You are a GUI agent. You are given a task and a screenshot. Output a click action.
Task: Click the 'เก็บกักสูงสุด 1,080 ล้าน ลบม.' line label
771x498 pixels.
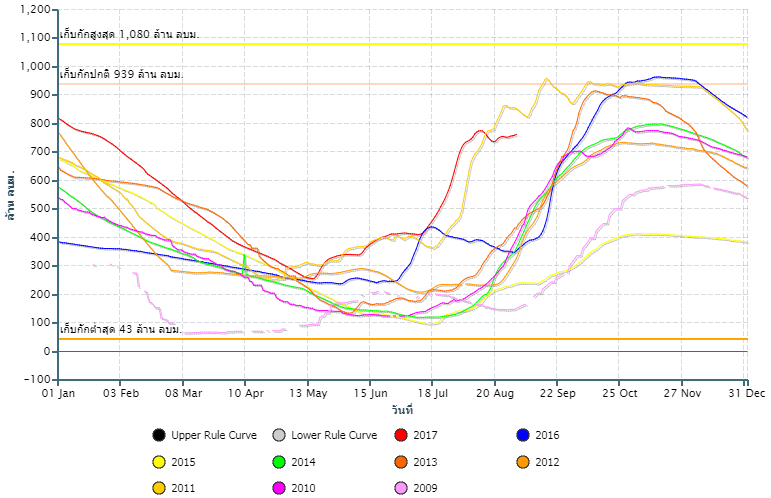click(129, 34)
